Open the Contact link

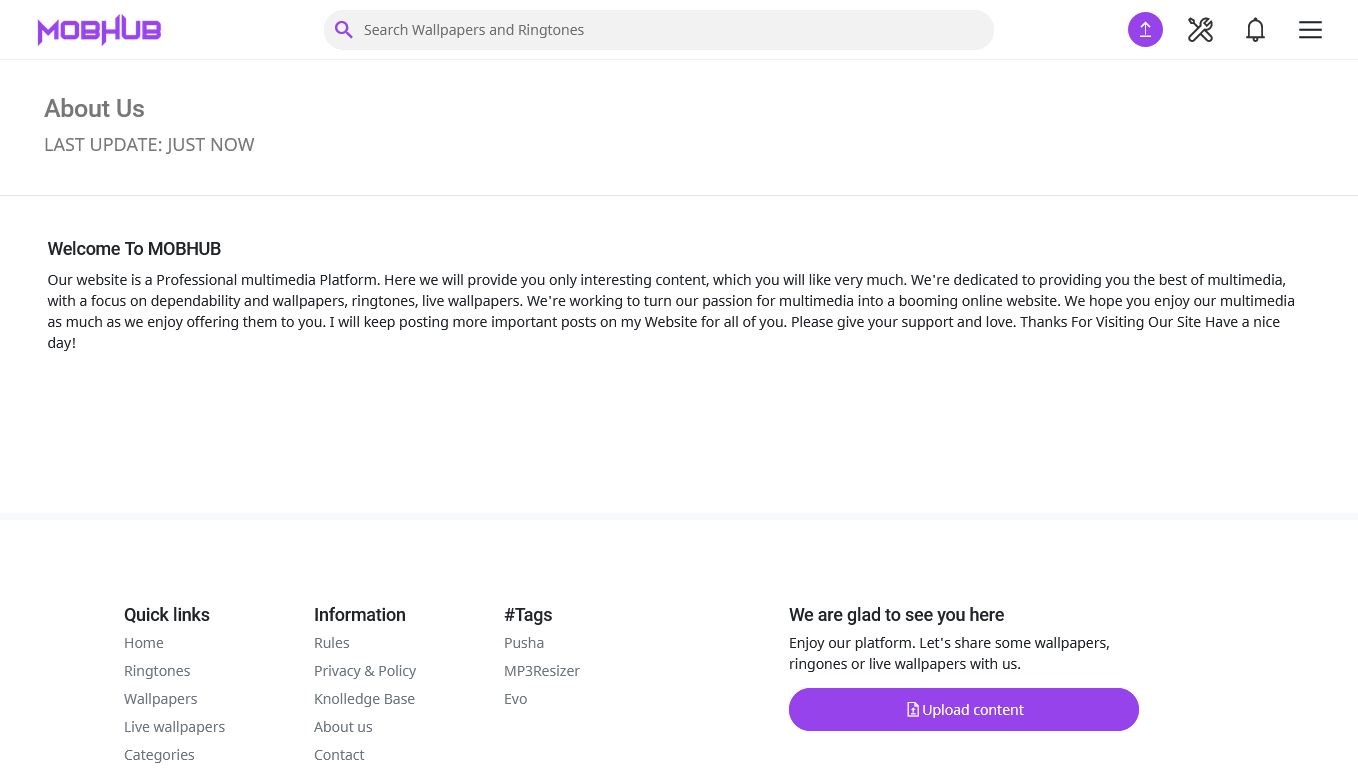pyautogui.click(x=339, y=755)
